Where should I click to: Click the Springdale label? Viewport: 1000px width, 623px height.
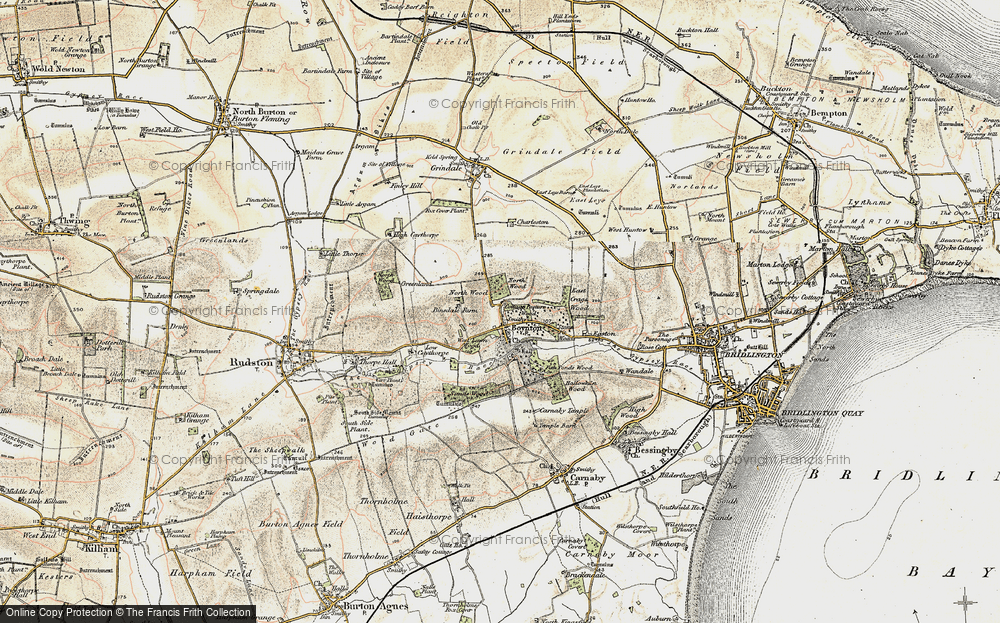pyautogui.click(x=261, y=291)
